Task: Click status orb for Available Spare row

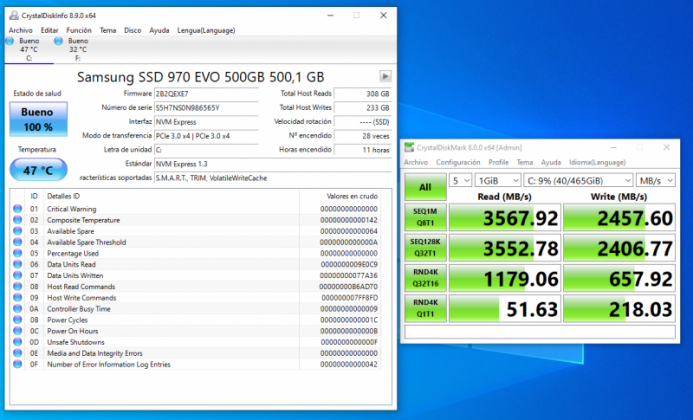Action: pos(18,231)
